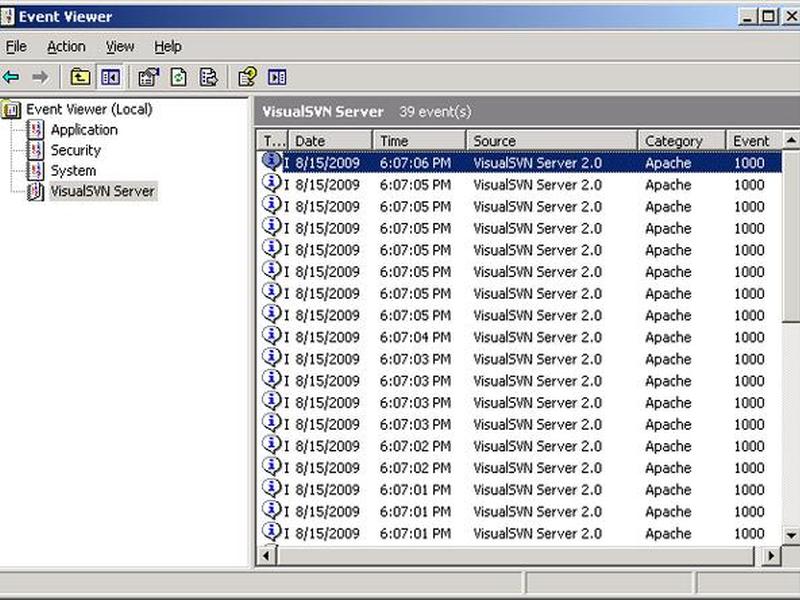Open the Help menu

coord(168,46)
